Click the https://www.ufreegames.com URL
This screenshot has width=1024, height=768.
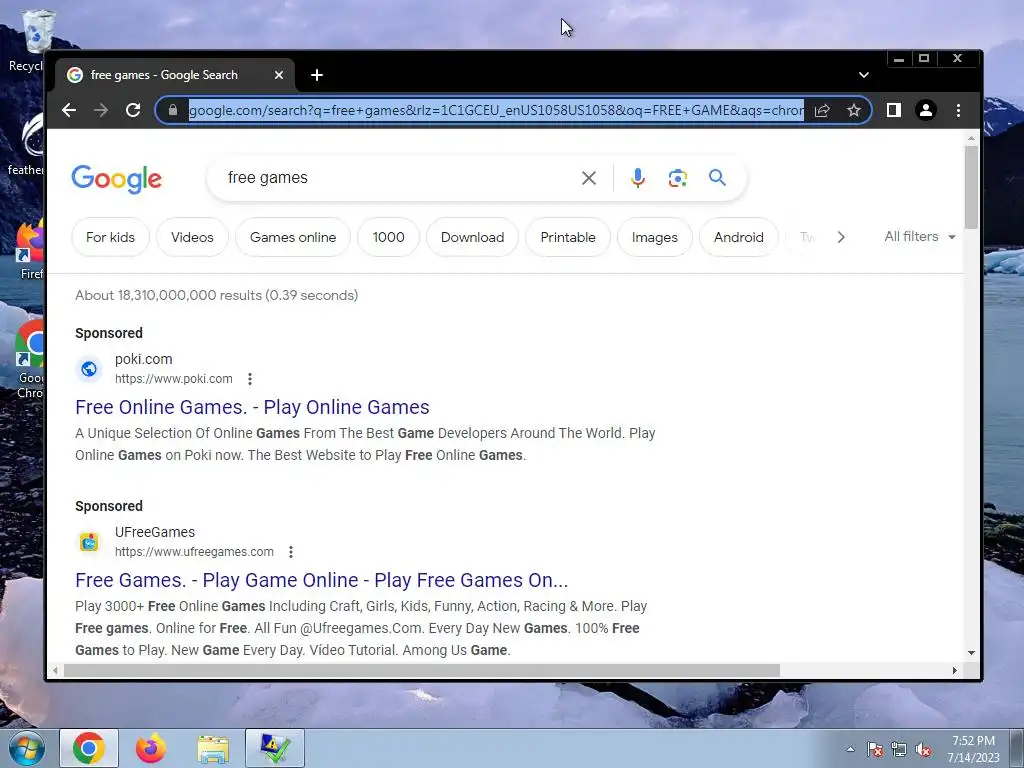194,552
